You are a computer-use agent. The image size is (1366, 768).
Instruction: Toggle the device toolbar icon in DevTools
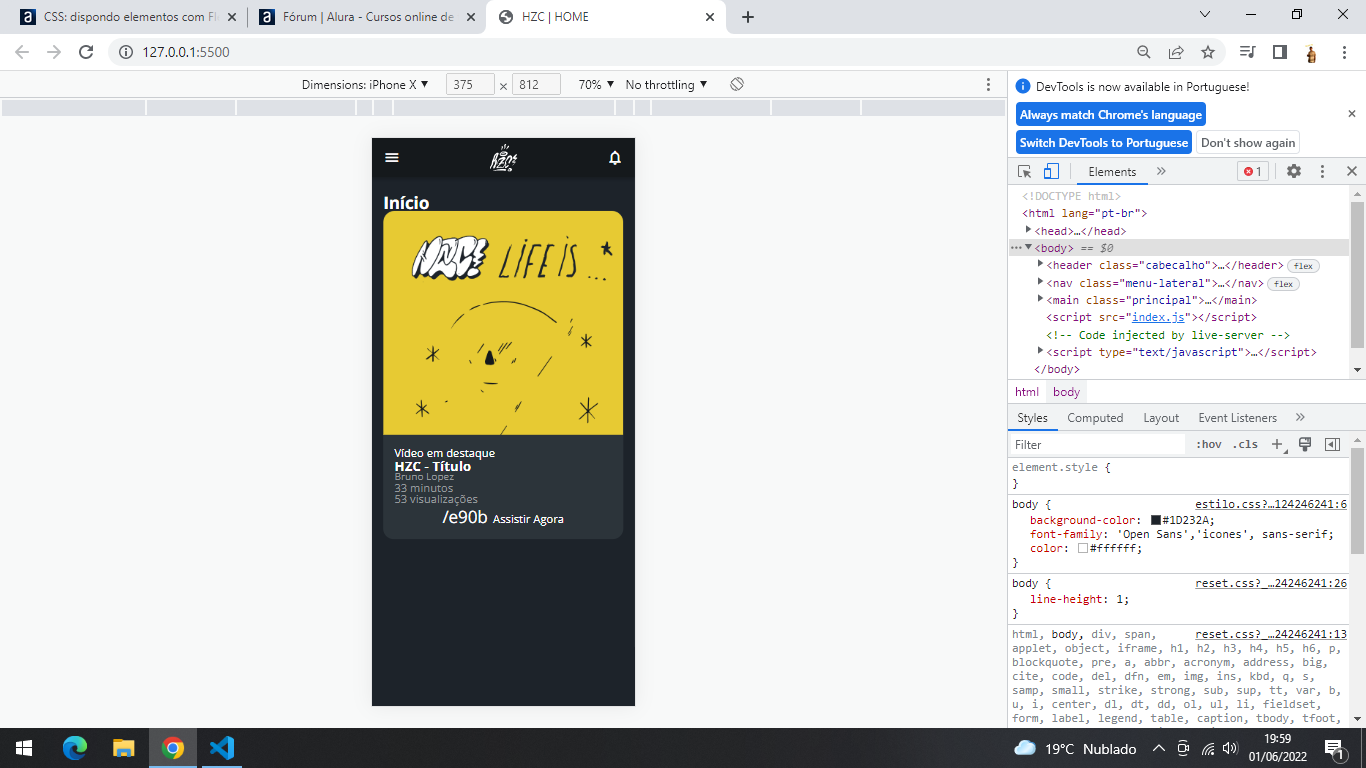(1051, 171)
